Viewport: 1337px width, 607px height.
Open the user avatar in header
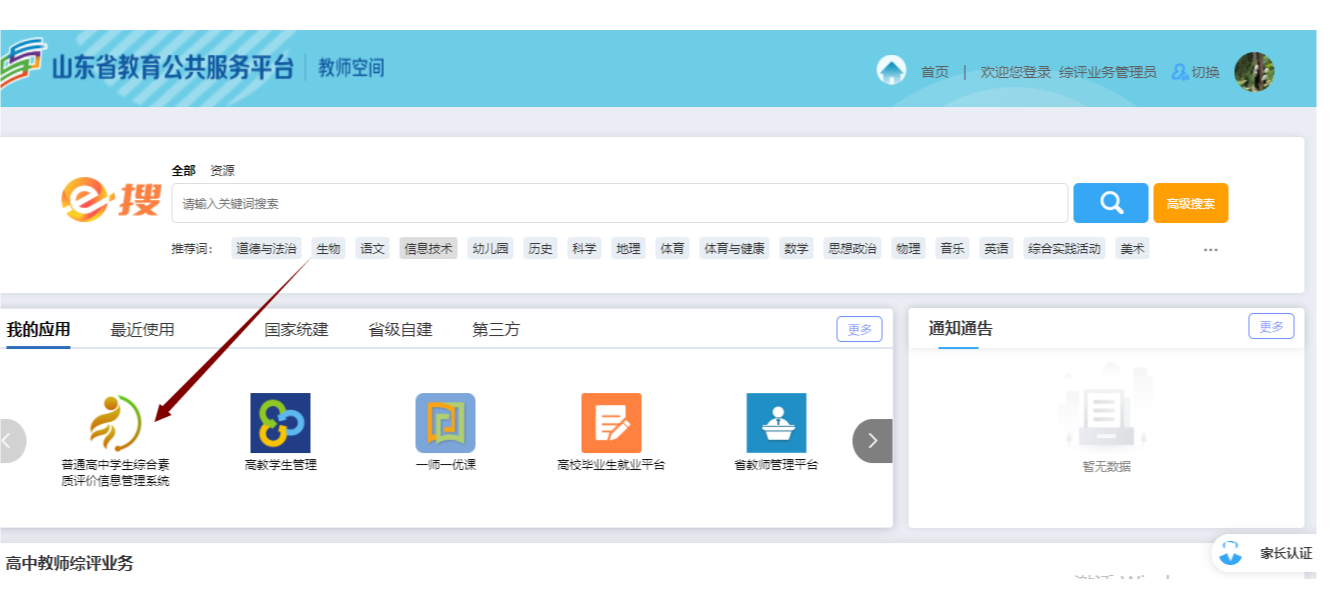click(1254, 71)
